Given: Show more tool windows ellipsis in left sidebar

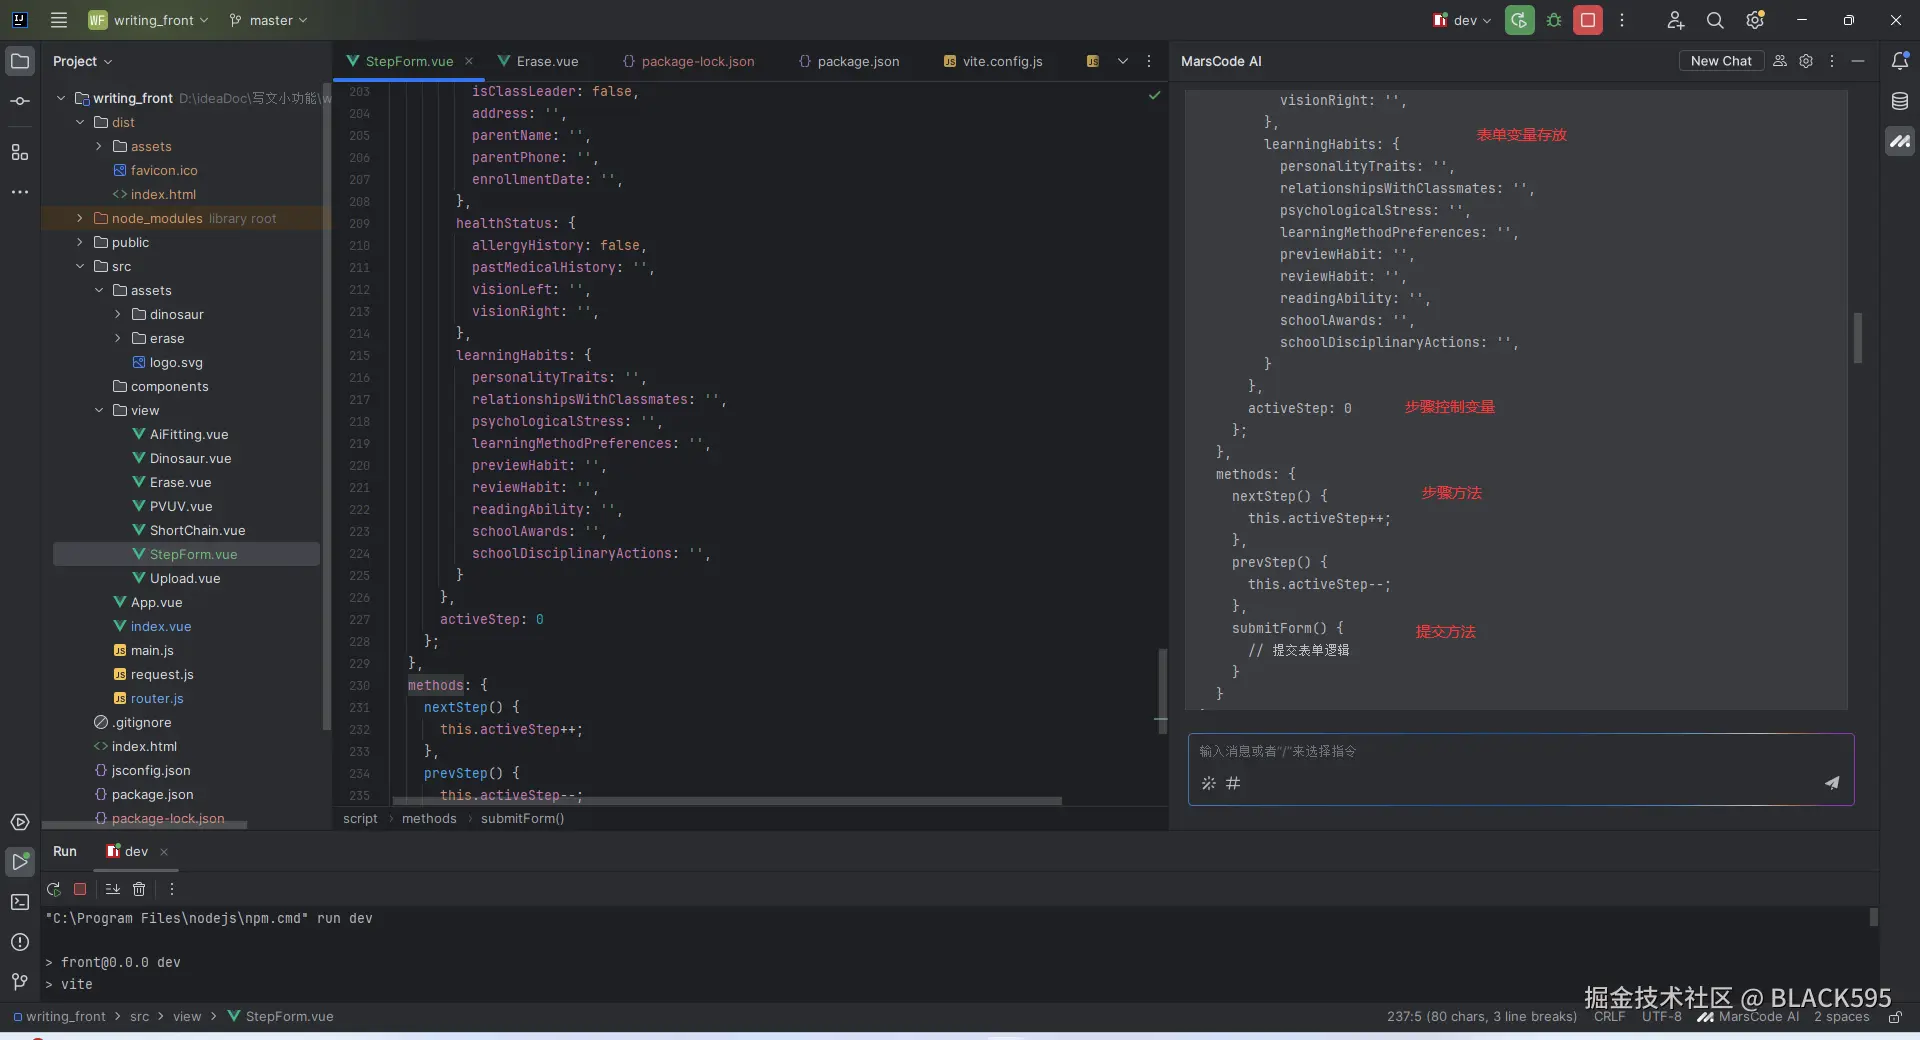Looking at the screenshot, I should pos(20,192).
